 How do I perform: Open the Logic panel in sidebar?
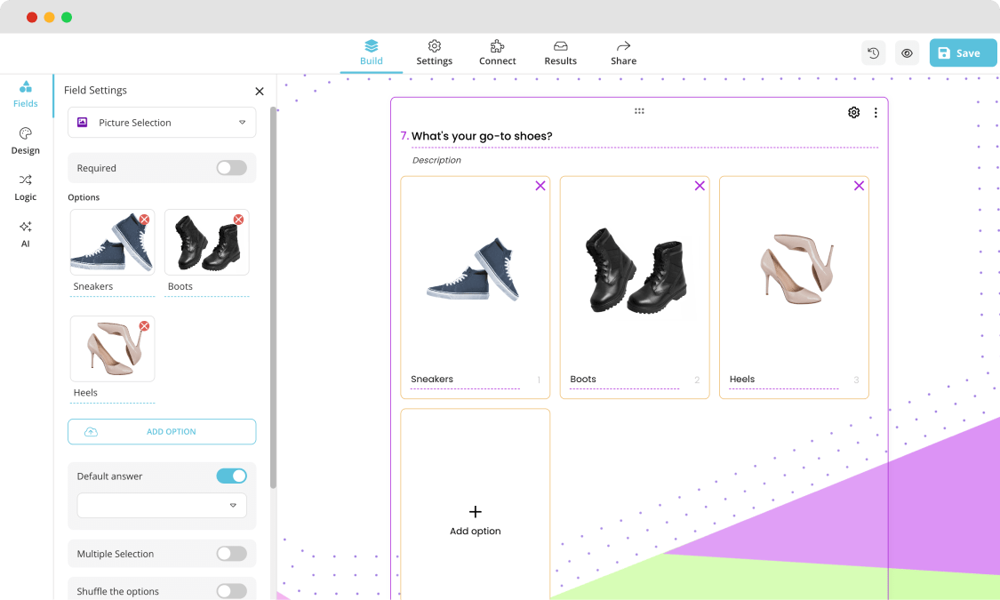pos(25,187)
